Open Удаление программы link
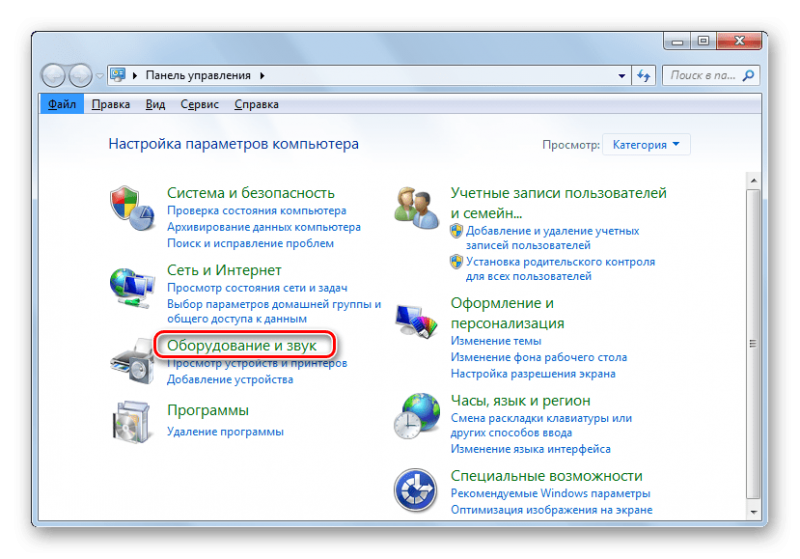Image resolution: width=800 pixels, height=559 pixels. [225, 431]
